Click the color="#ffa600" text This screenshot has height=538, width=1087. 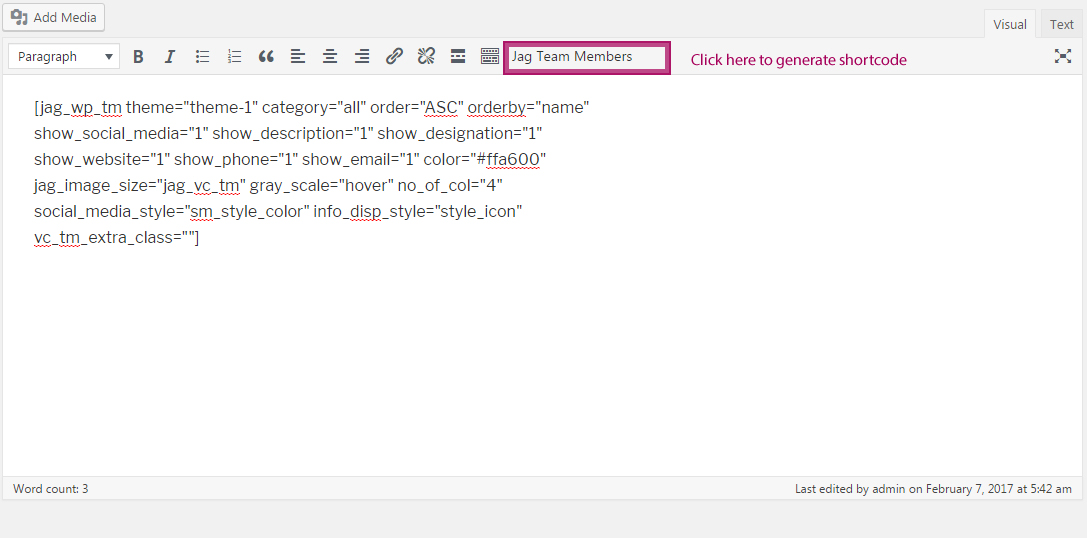[x=485, y=159]
